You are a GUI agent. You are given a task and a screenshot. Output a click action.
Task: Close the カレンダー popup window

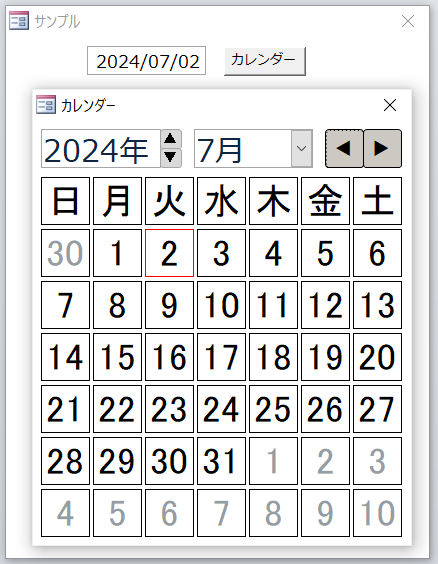pyautogui.click(x=390, y=105)
